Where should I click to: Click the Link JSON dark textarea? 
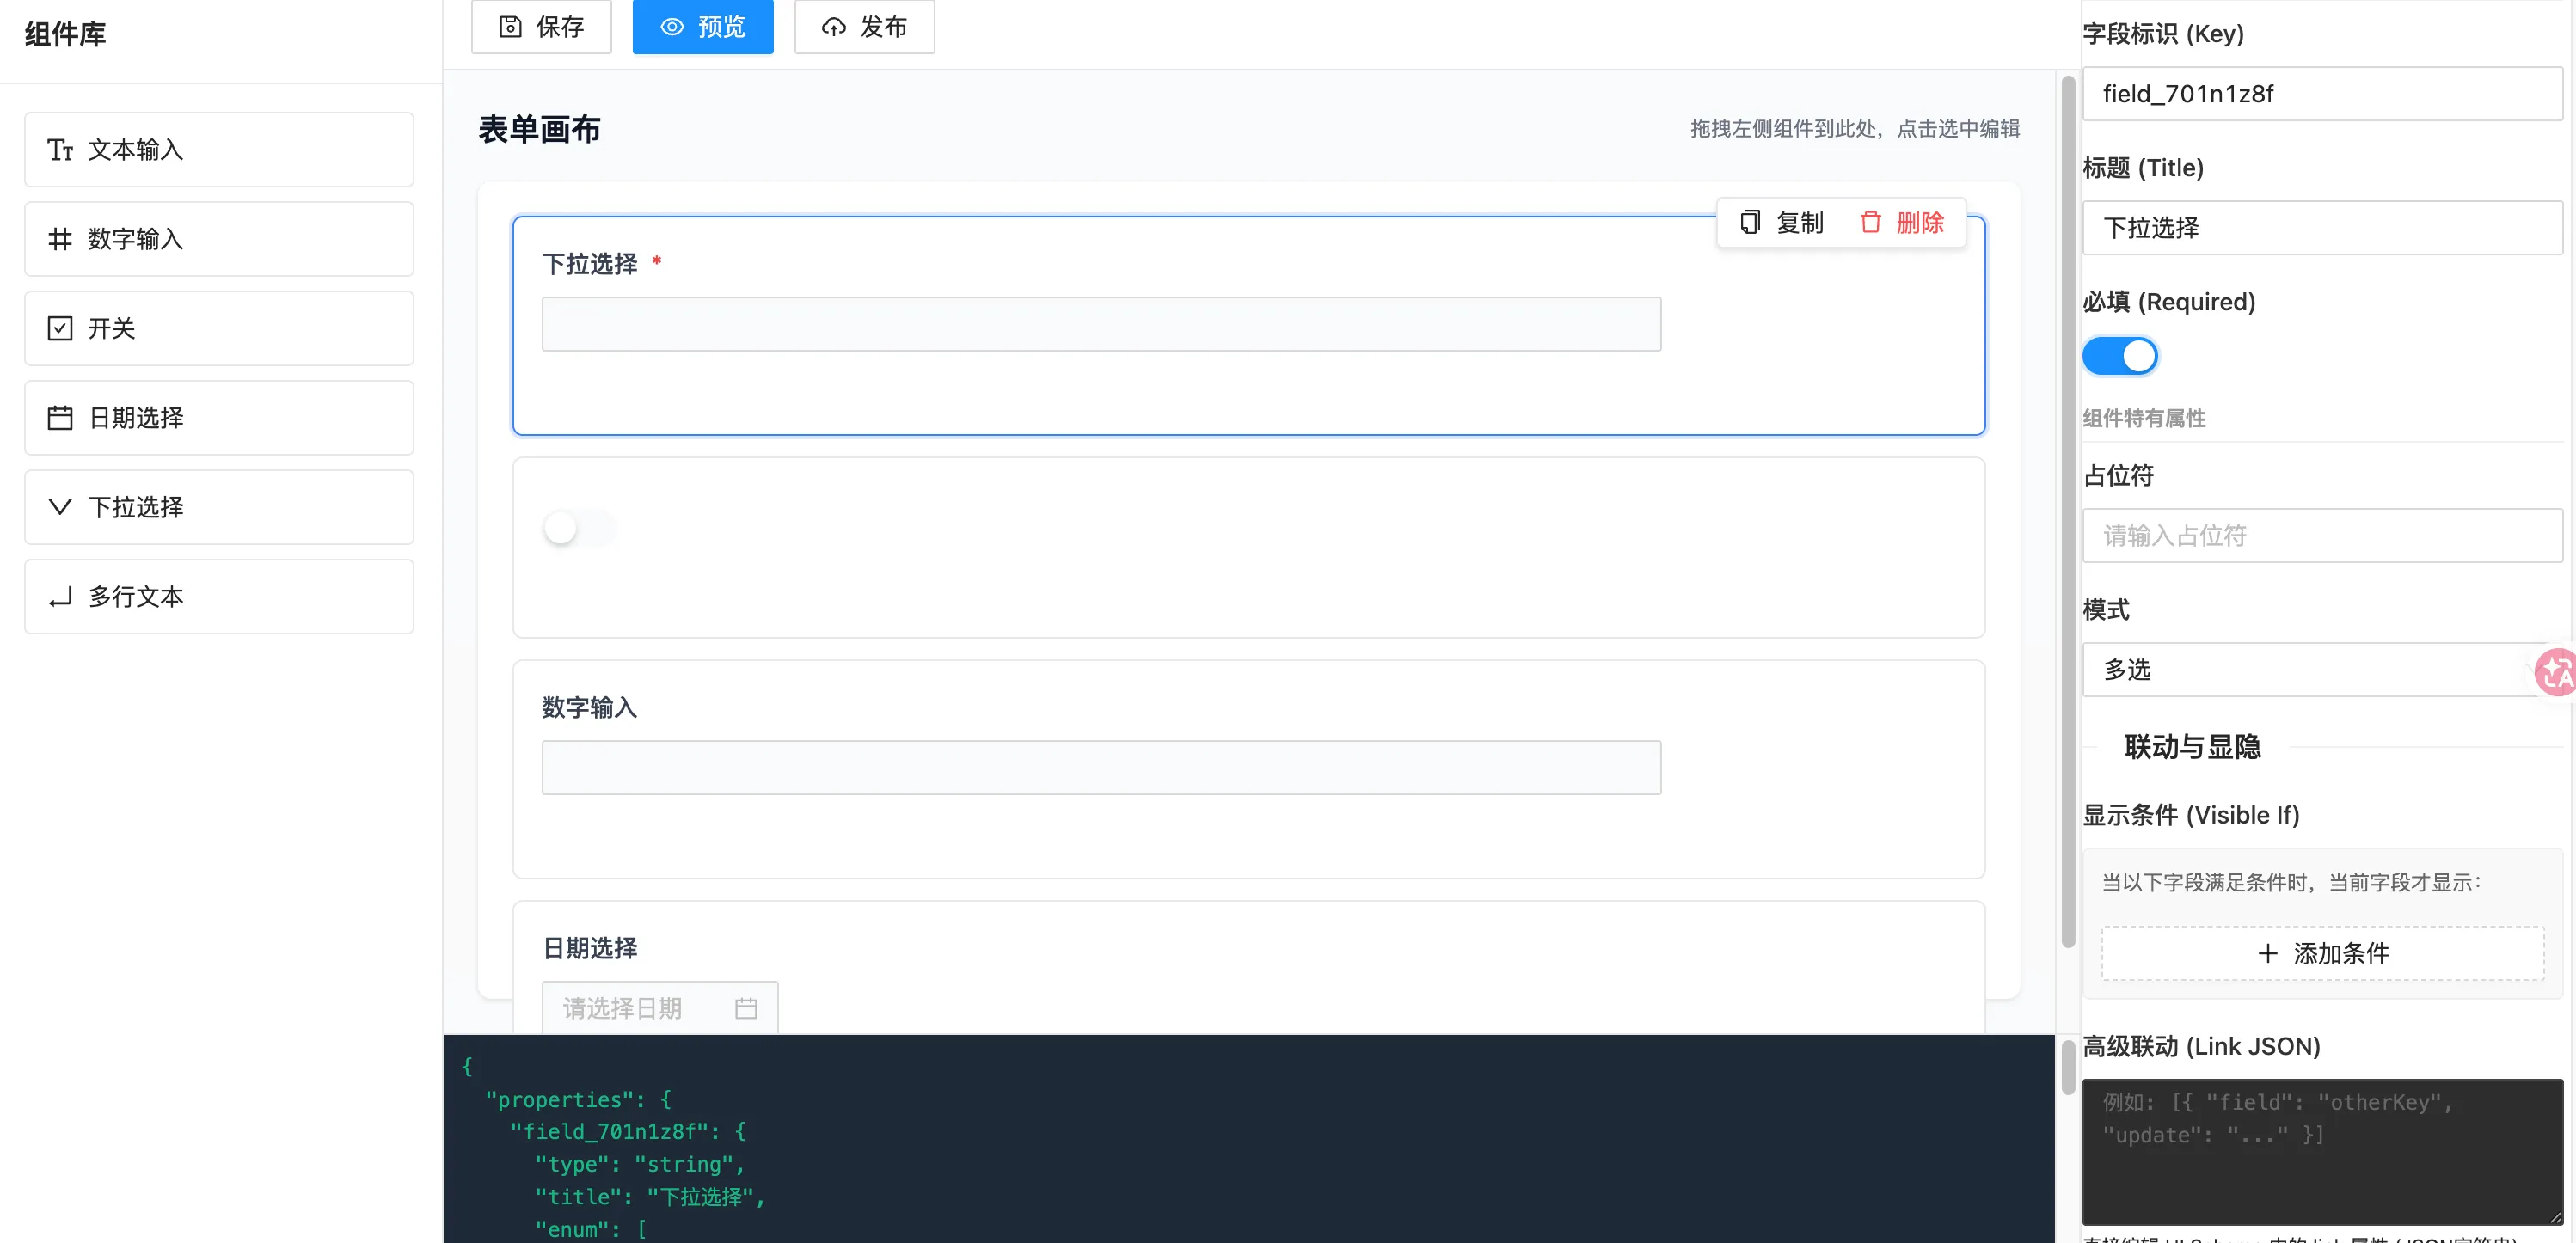tap(2322, 1151)
